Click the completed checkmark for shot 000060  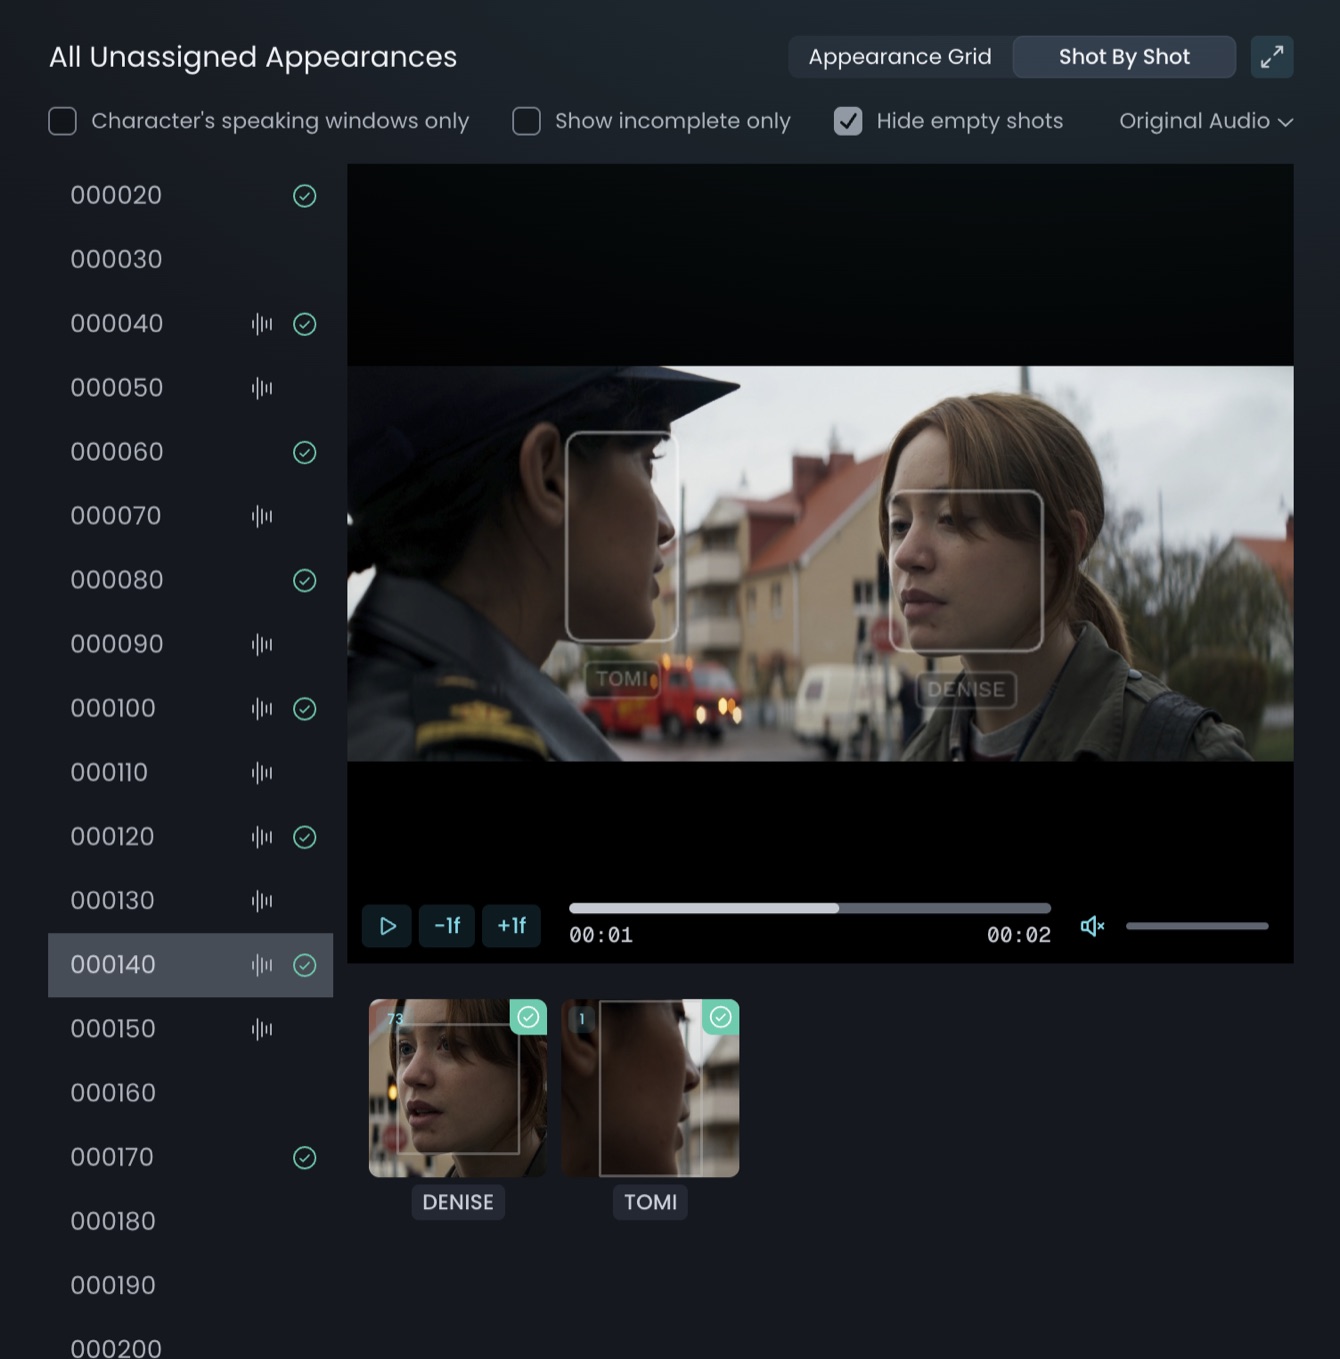(305, 452)
